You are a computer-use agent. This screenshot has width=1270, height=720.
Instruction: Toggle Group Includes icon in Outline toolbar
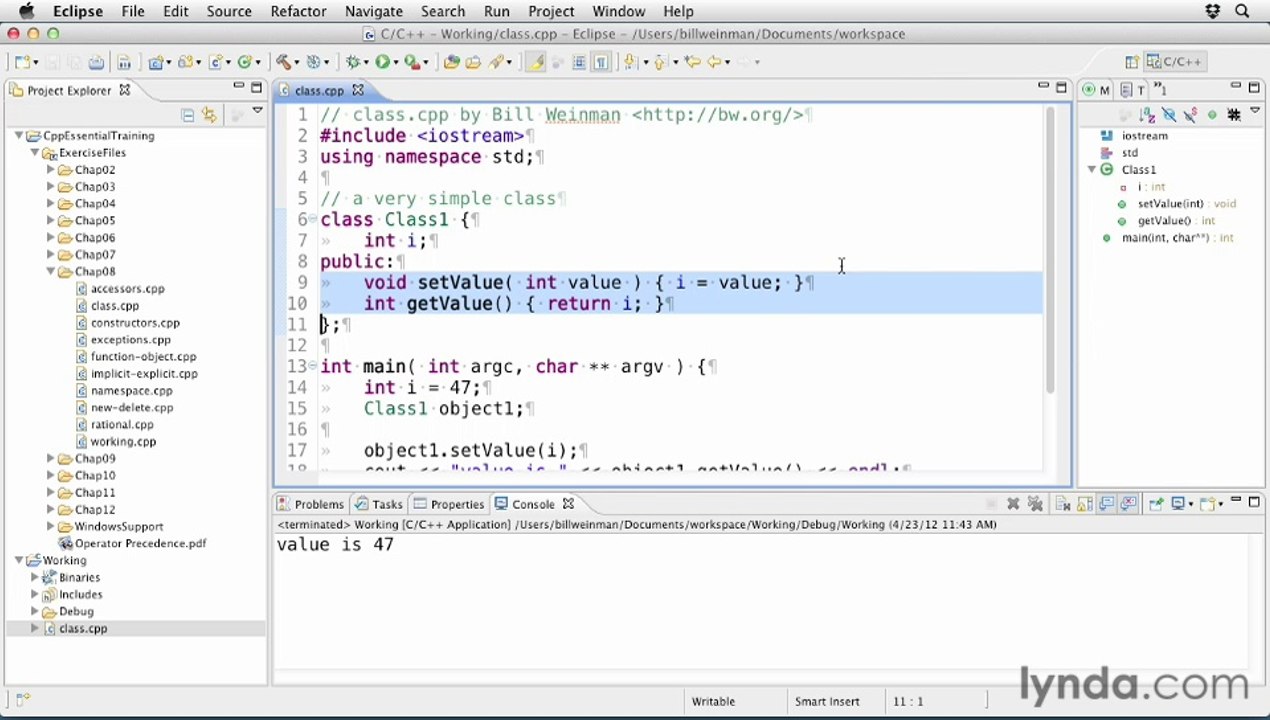(x=1234, y=114)
